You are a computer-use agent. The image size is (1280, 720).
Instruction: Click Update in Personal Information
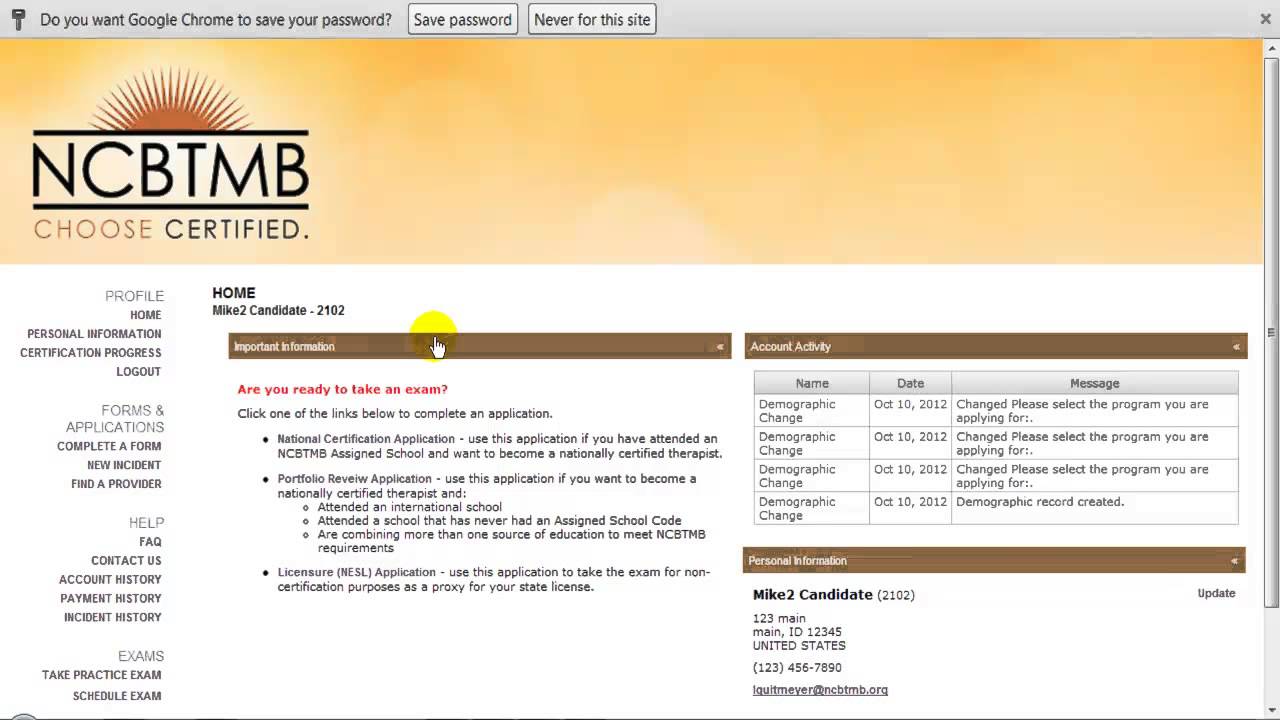pyautogui.click(x=1216, y=593)
